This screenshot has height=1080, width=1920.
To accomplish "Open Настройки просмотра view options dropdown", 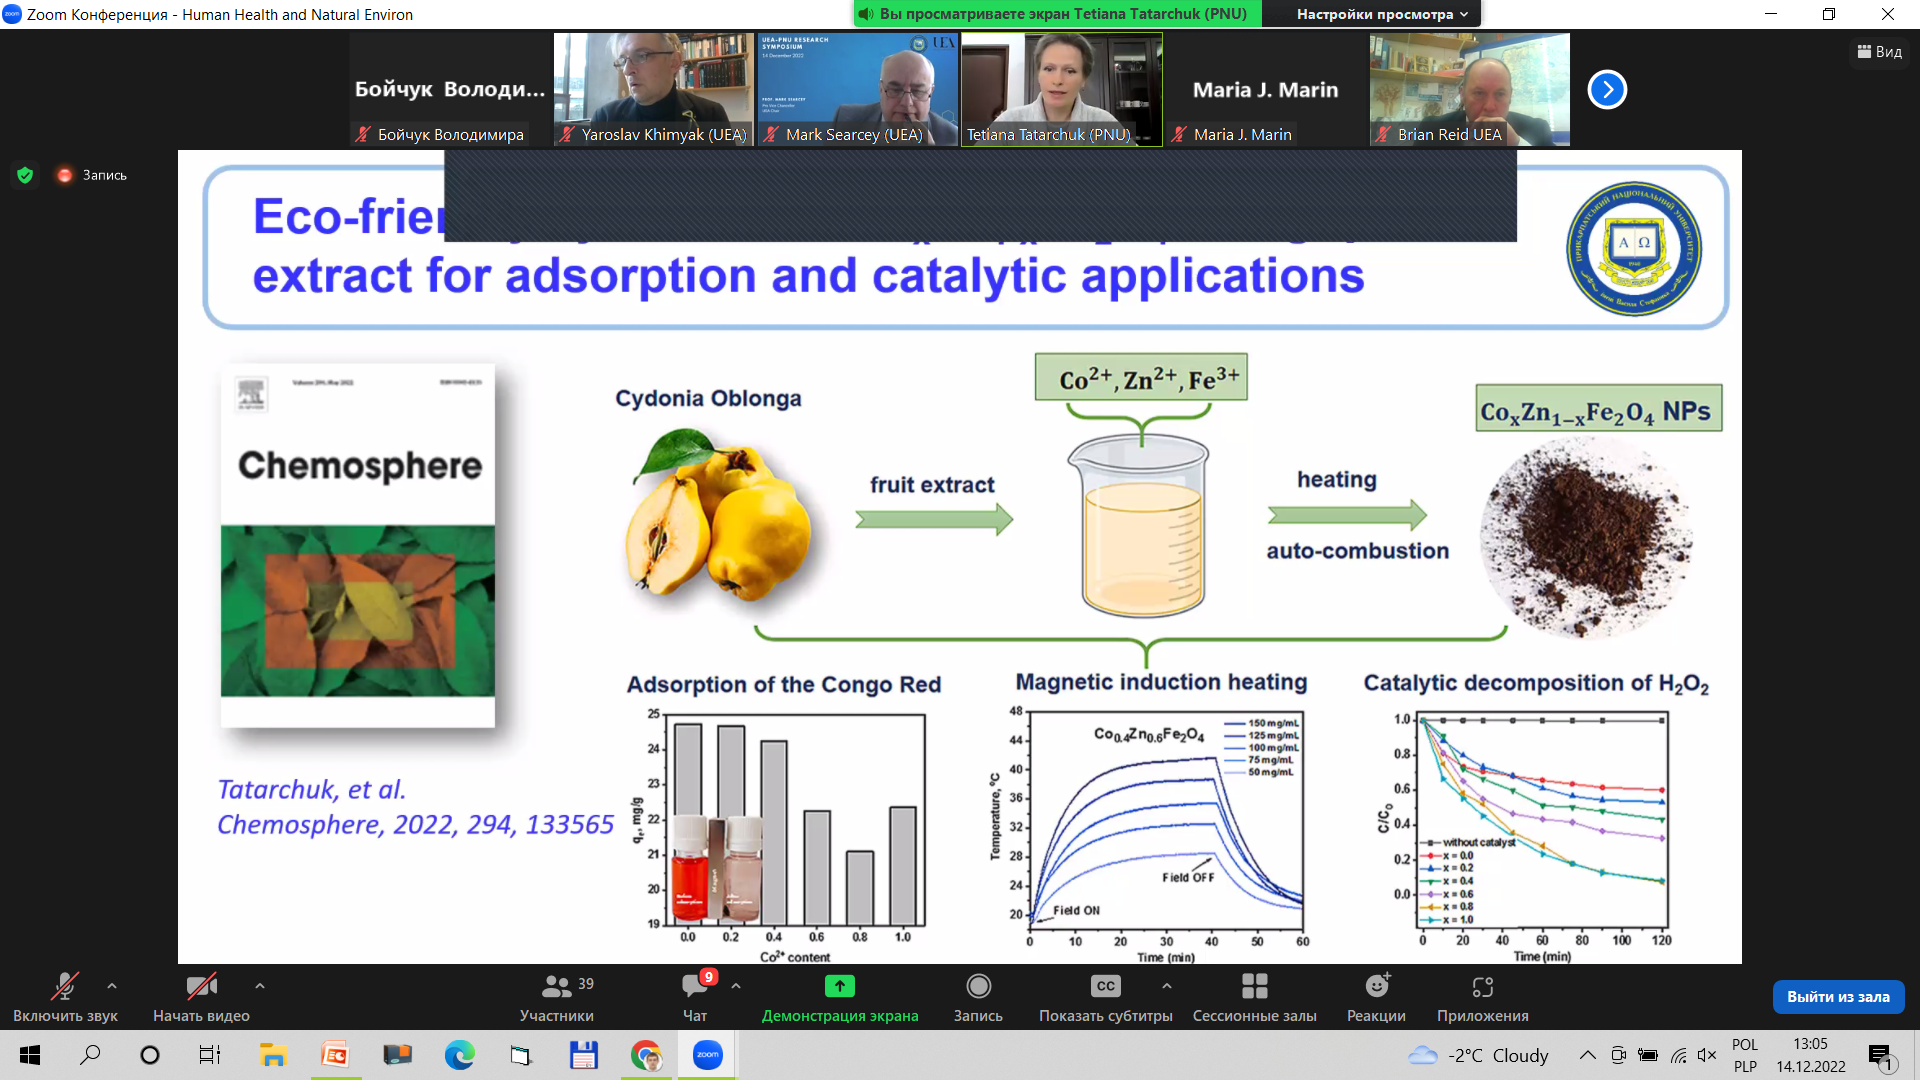I will point(1382,14).
